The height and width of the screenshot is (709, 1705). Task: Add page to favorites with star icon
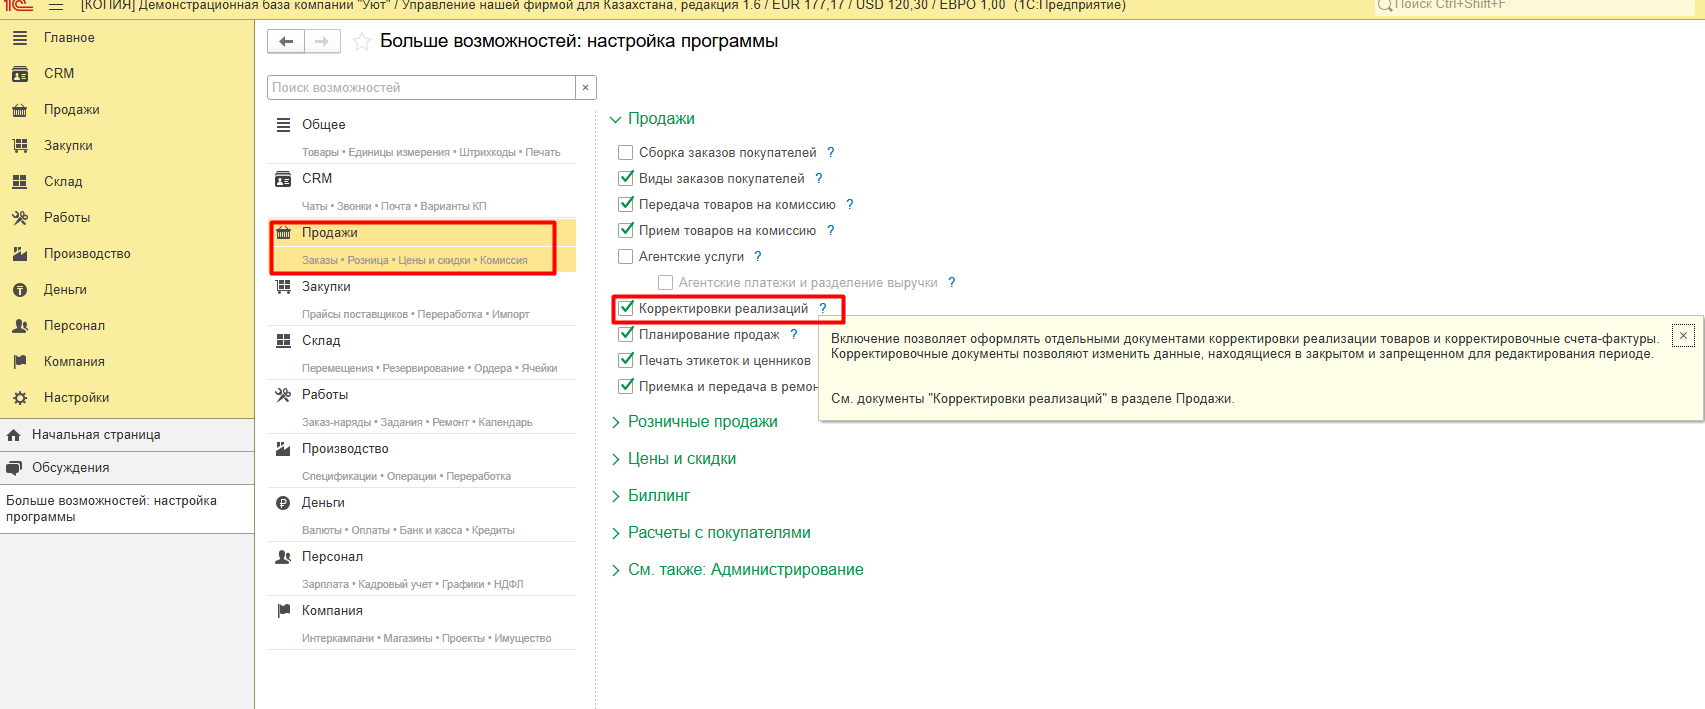(362, 42)
